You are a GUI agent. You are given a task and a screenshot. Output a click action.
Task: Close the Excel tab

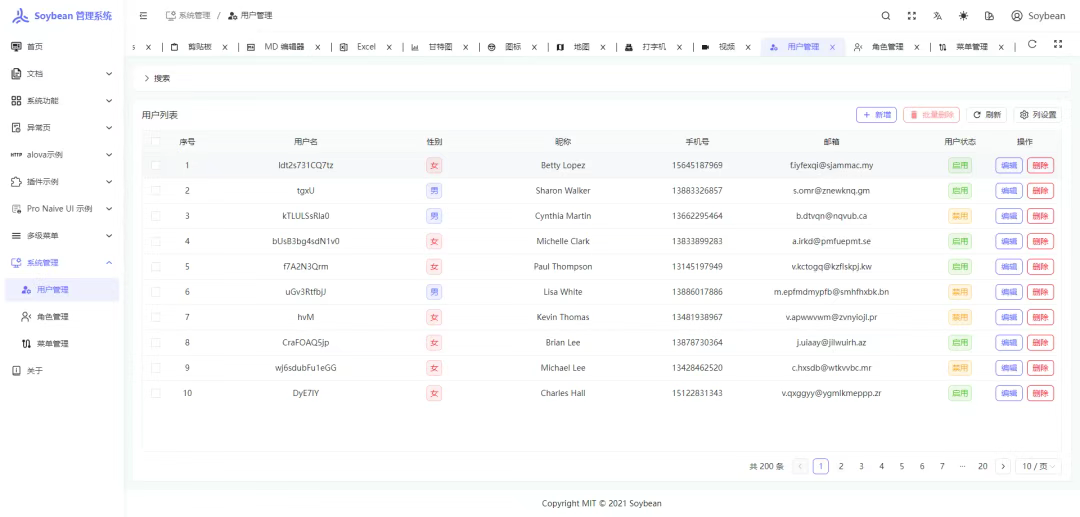click(x=388, y=47)
